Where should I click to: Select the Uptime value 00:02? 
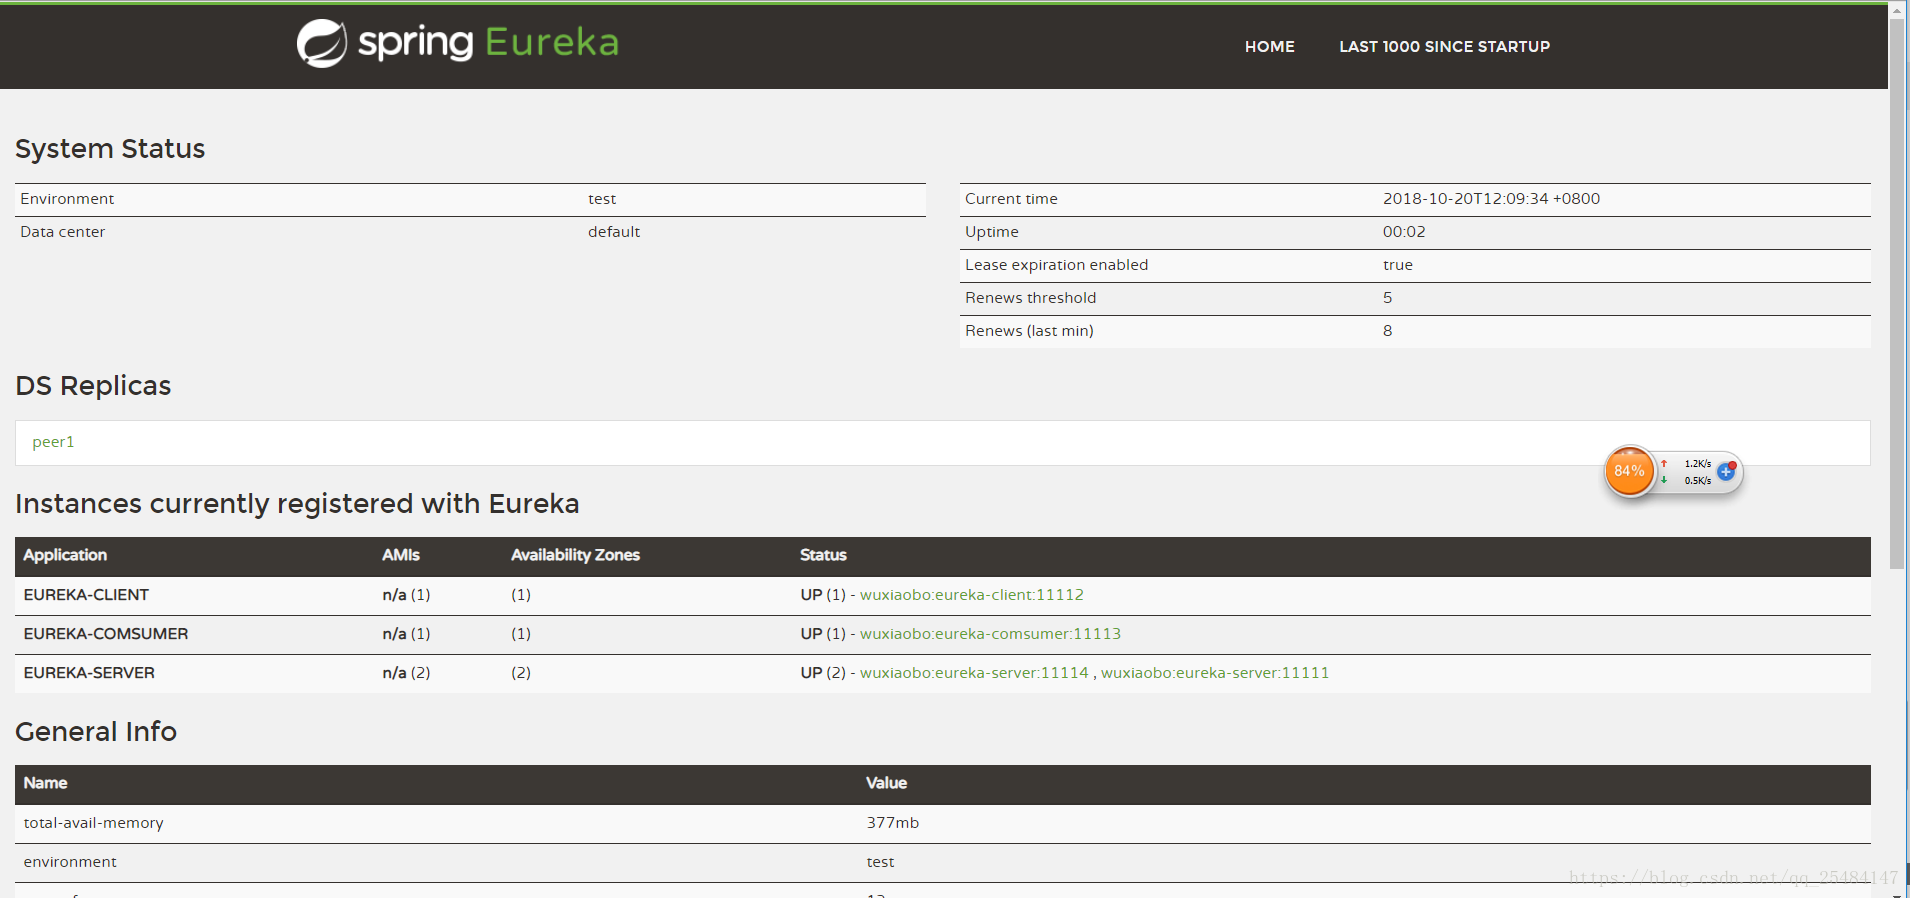tap(1404, 232)
